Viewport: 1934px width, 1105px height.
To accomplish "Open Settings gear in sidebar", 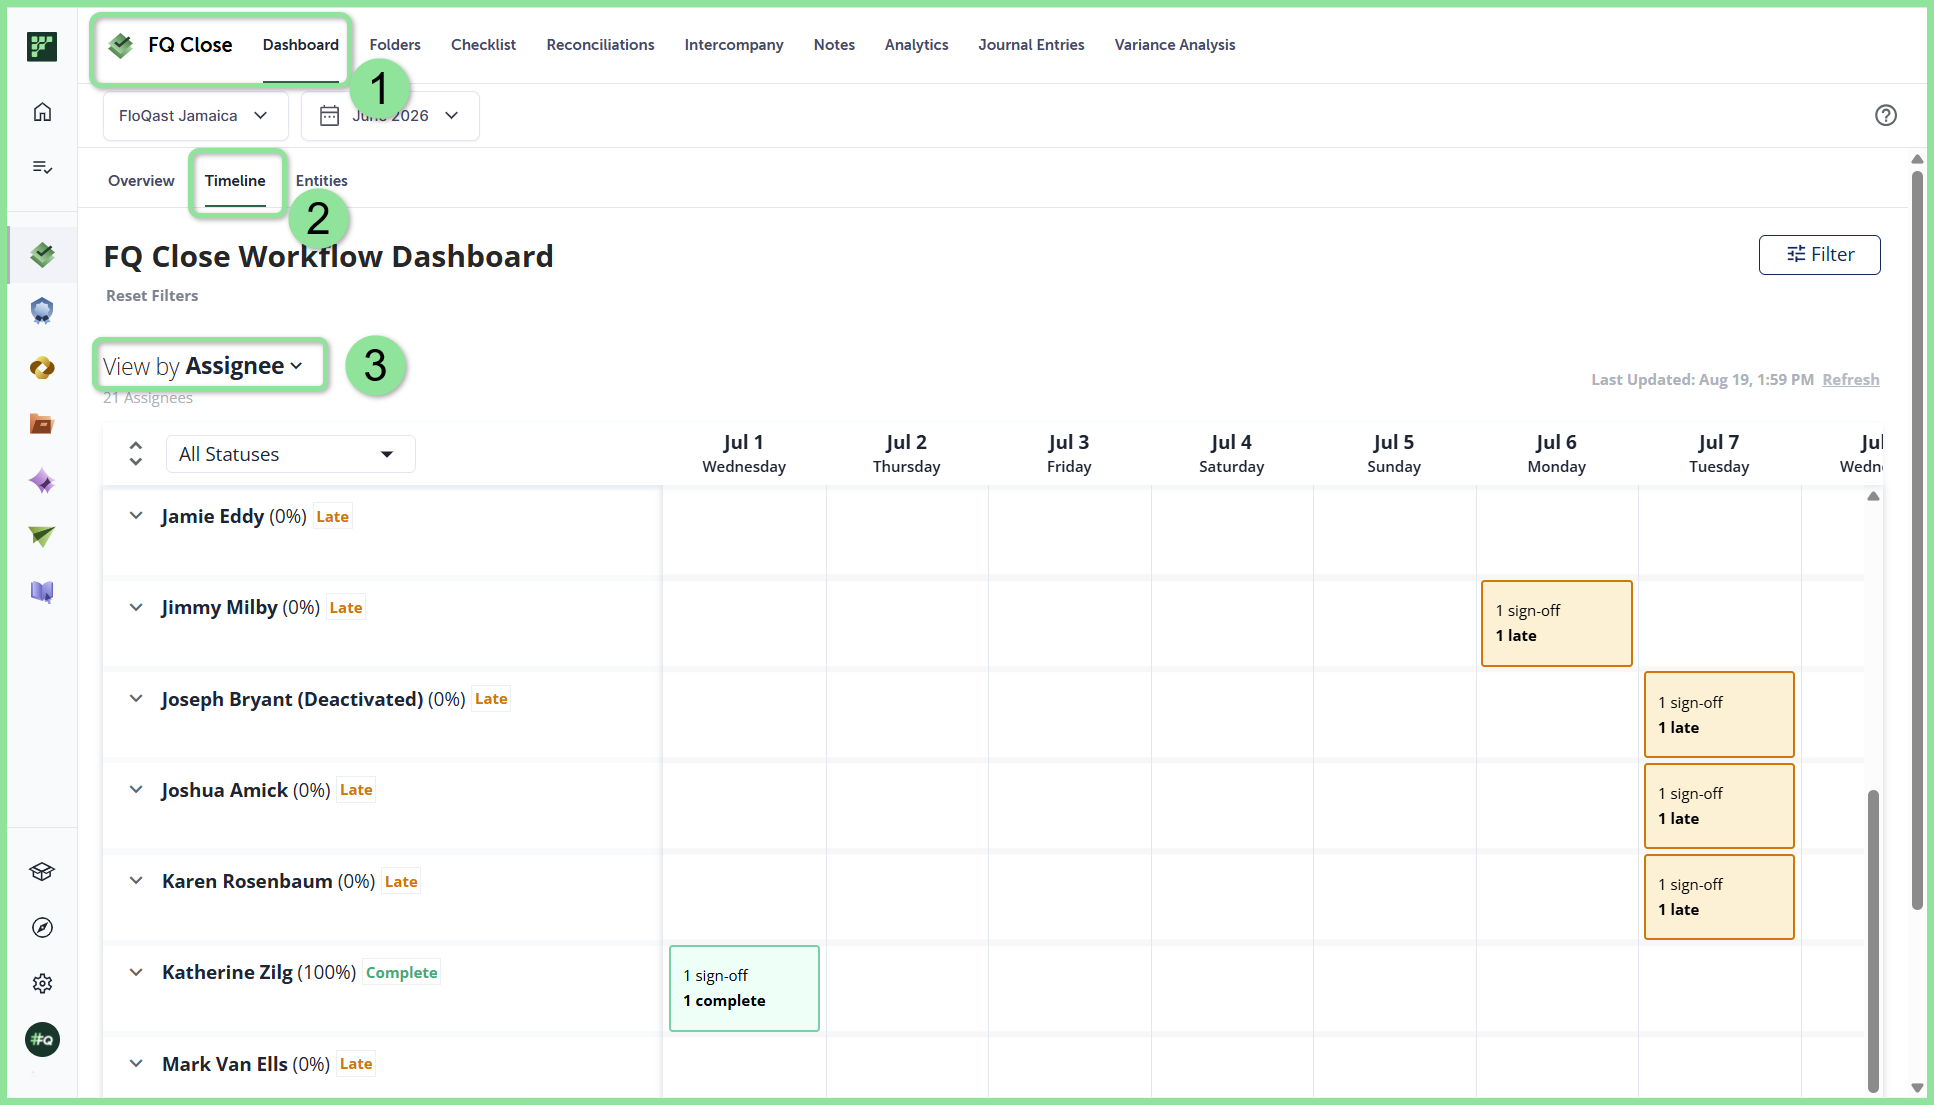I will (x=42, y=984).
